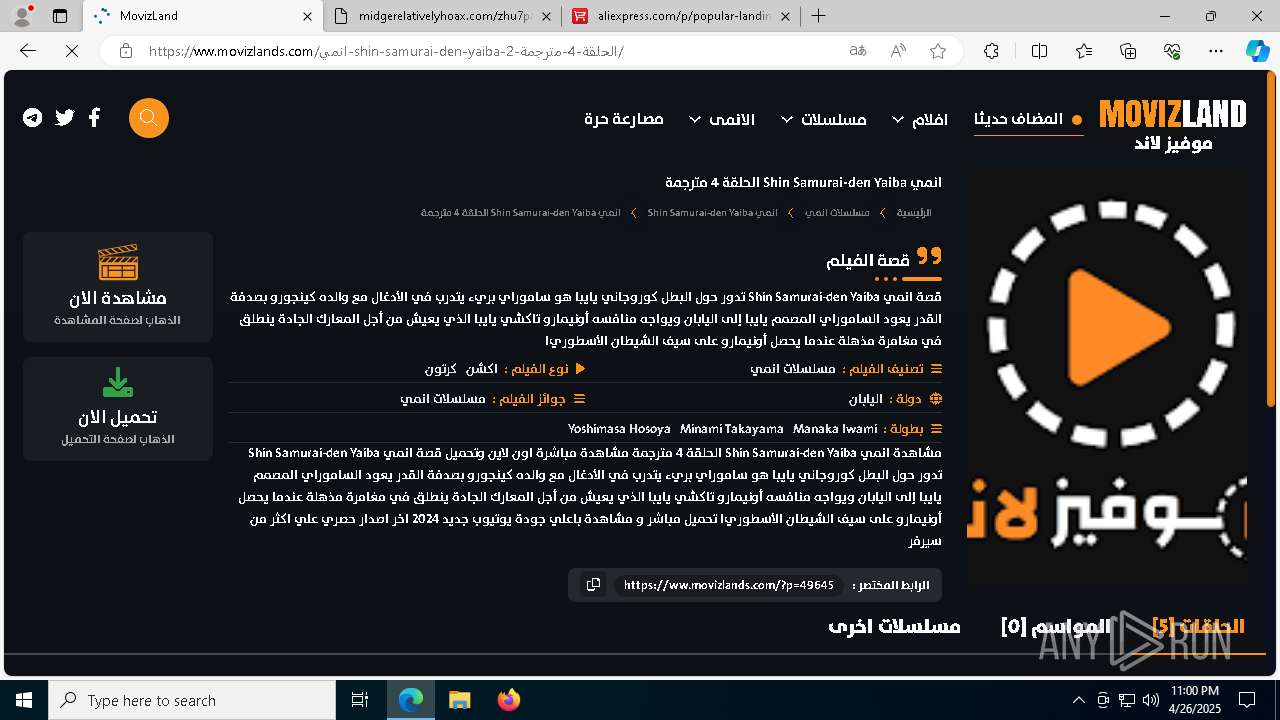Click الرئيسية breadcrumb link
The height and width of the screenshot is (720, 1280).
point(914,213)
